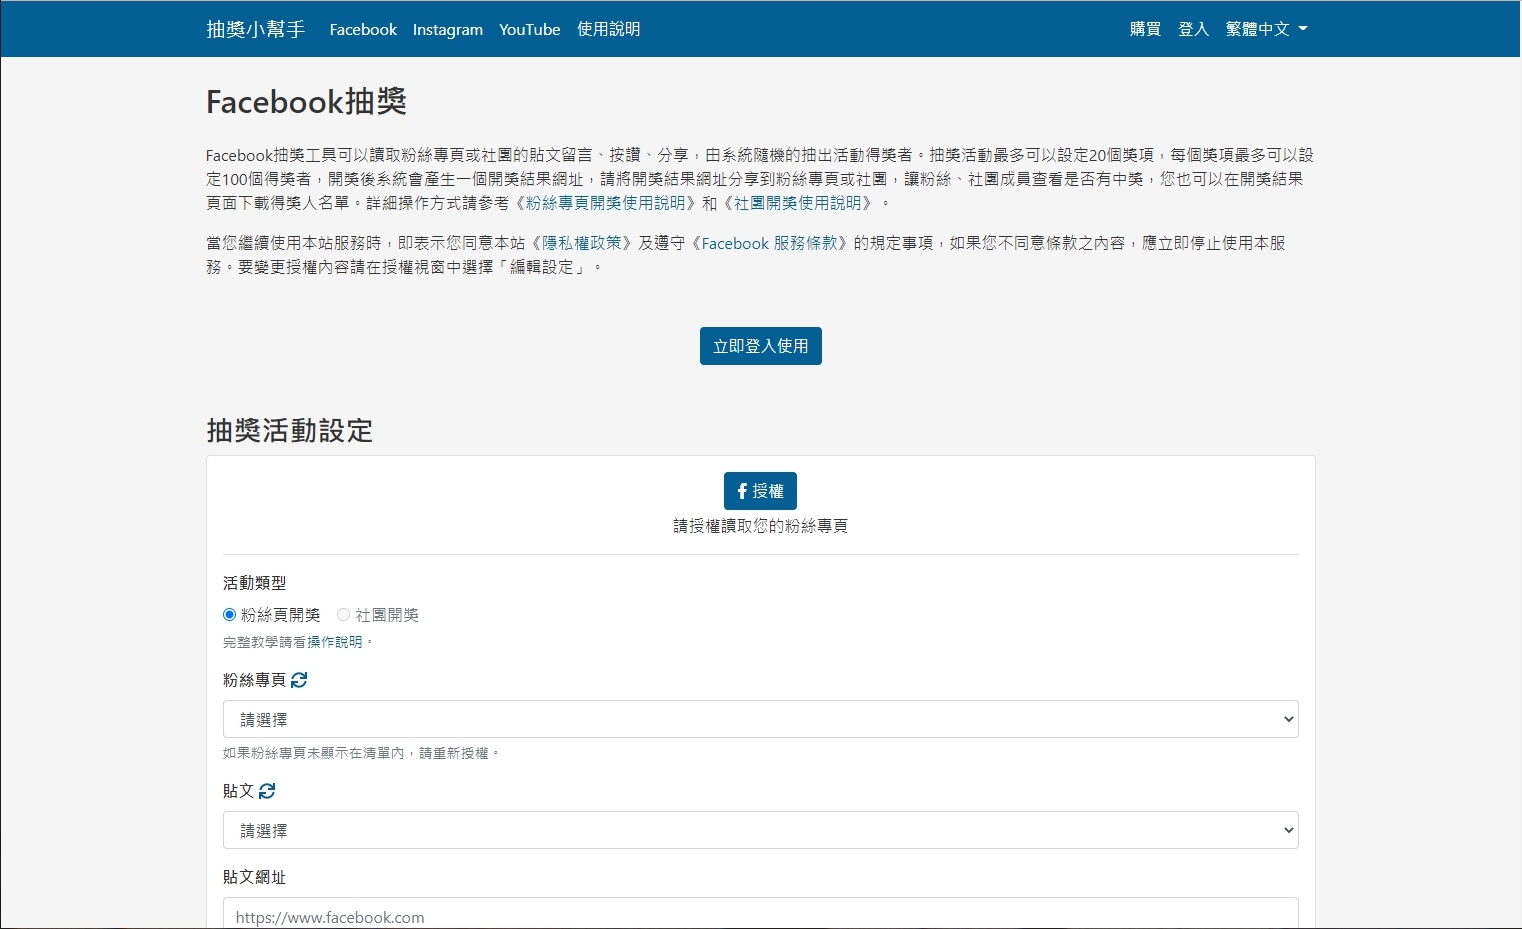Click the 抽獎活動設定 section heading
The height and width of the screenshot is (929, 1522).
[x=290, y=430]
